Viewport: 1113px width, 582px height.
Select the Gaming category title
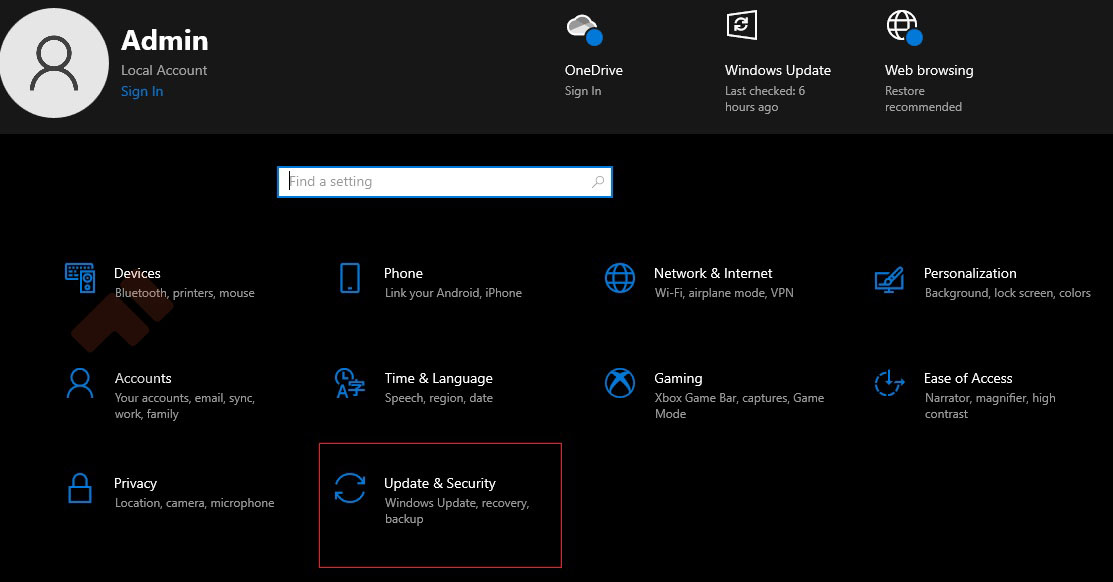(678, 378)
